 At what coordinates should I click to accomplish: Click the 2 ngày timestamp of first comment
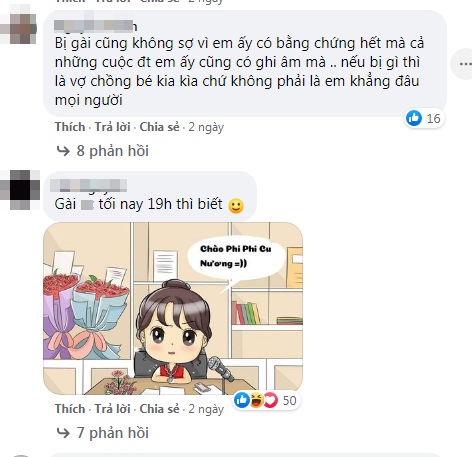point(206,127)
